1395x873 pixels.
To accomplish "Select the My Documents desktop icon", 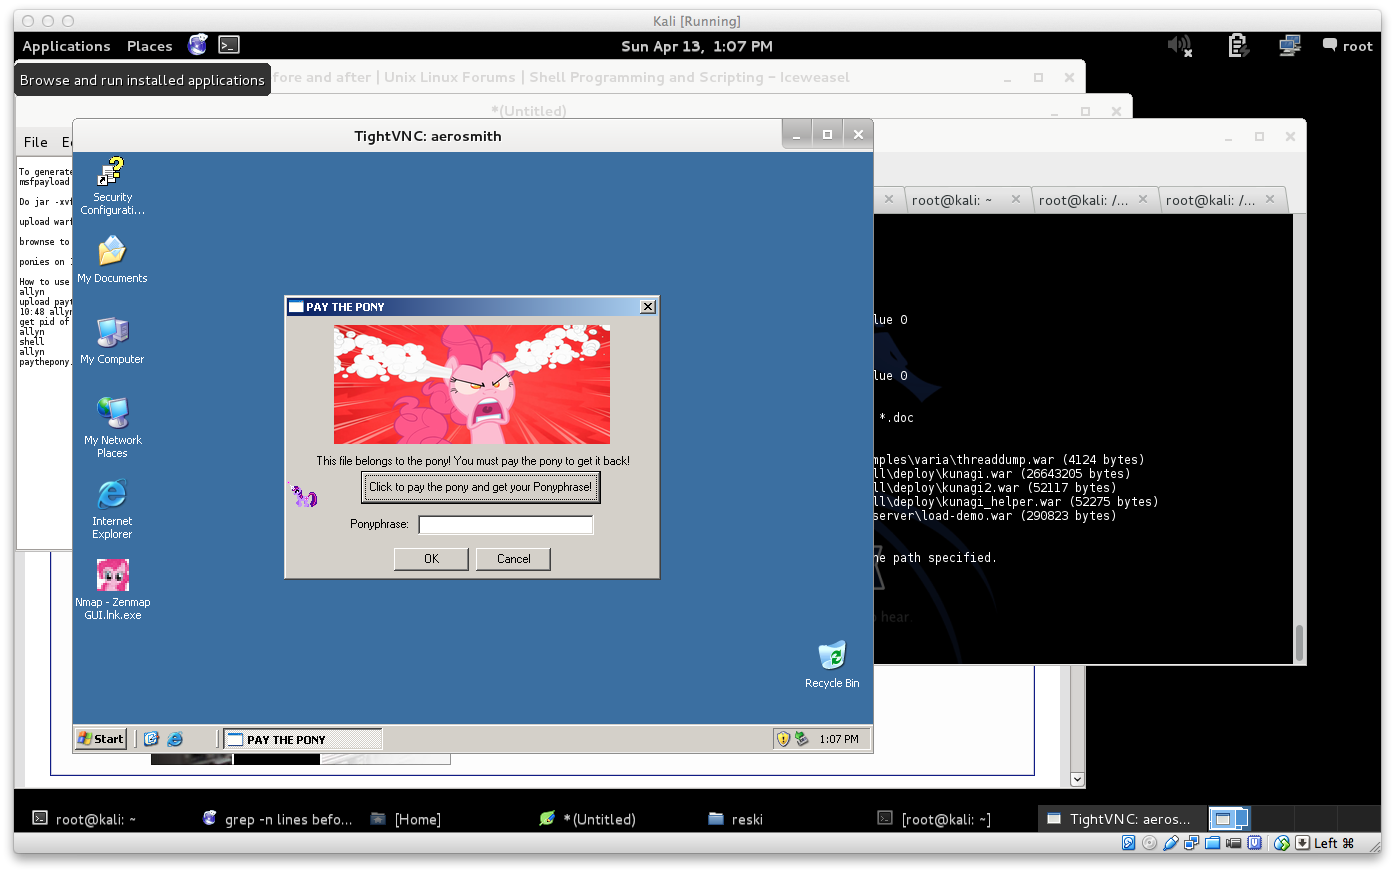I will pyautogui.click(x=112, y=259).
